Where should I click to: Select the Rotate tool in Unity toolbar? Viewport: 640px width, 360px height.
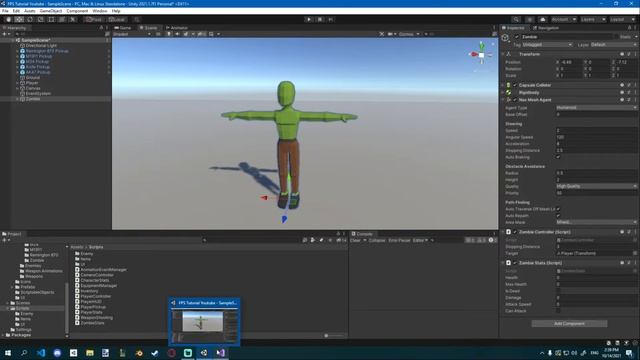[30, 19]
